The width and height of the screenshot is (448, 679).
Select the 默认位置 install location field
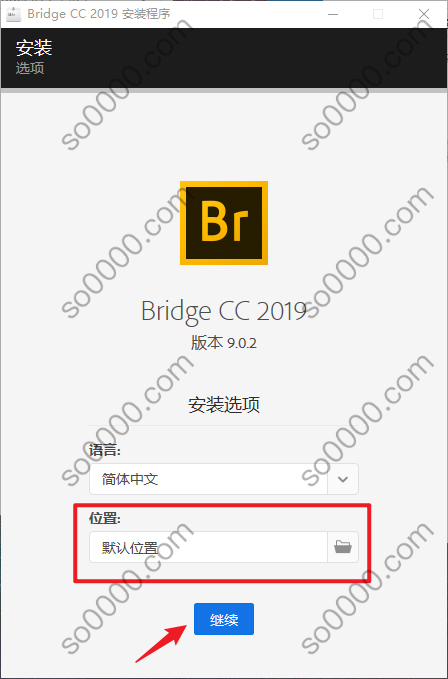(x=208, y=547)
